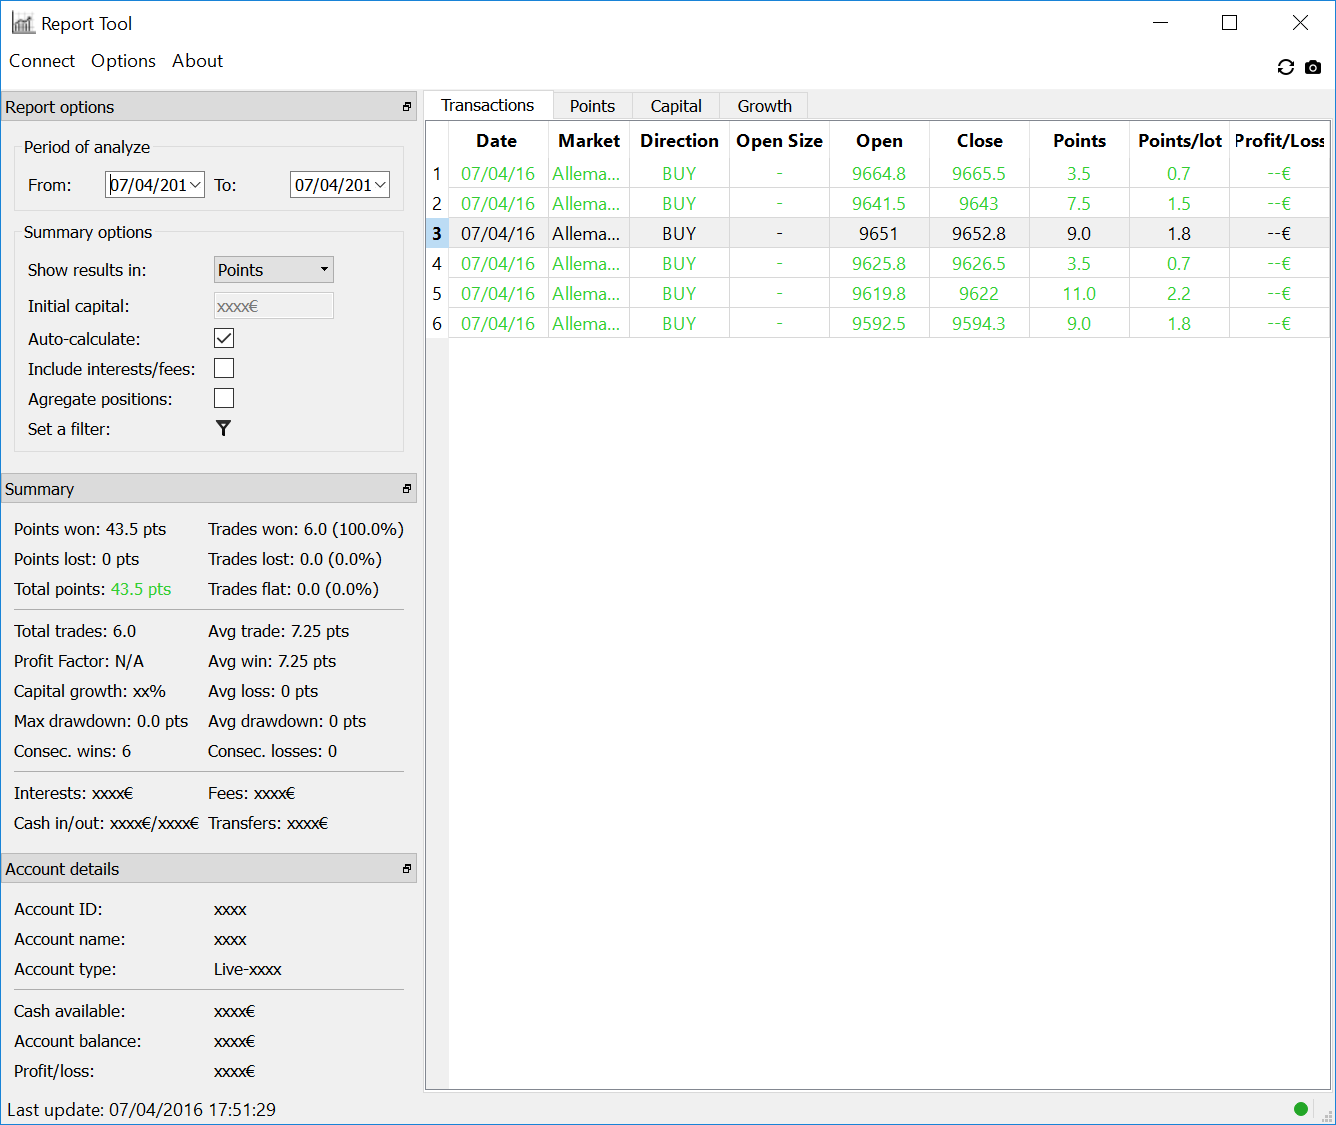
Task: Open the Options menu
Action: click(x=123, y=61)
